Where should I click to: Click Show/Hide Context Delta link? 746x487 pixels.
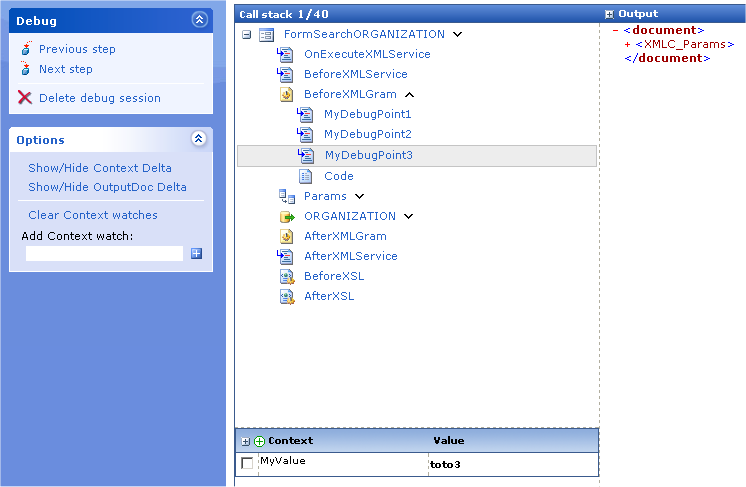point(100,168)
